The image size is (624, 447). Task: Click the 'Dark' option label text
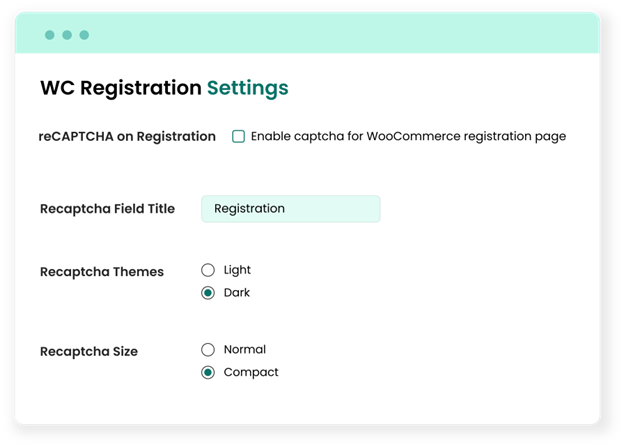click(237, 293)
